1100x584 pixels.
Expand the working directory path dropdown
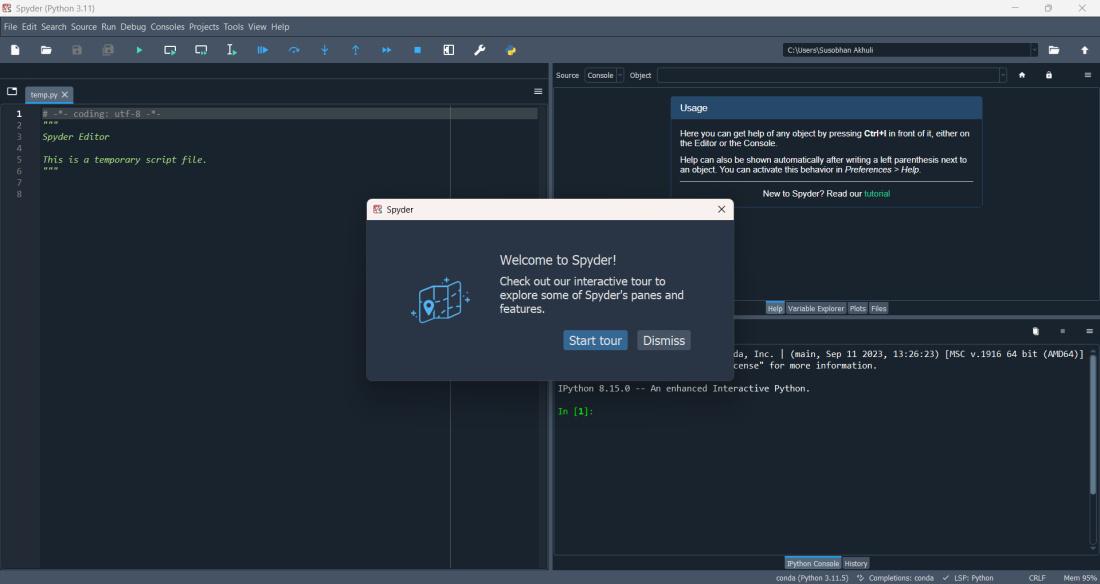(x=1034, y=50)
